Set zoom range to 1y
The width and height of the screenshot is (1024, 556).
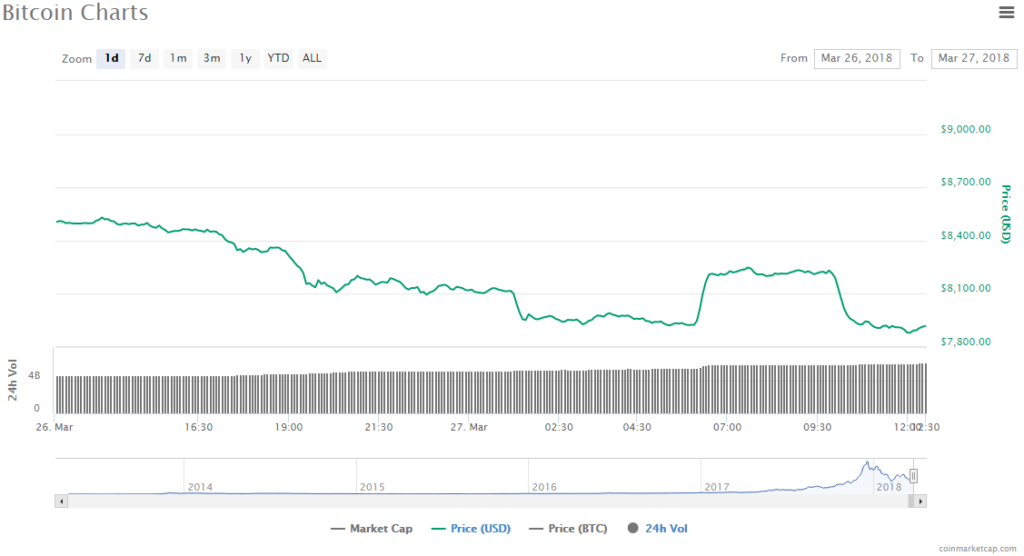(245, 58)
